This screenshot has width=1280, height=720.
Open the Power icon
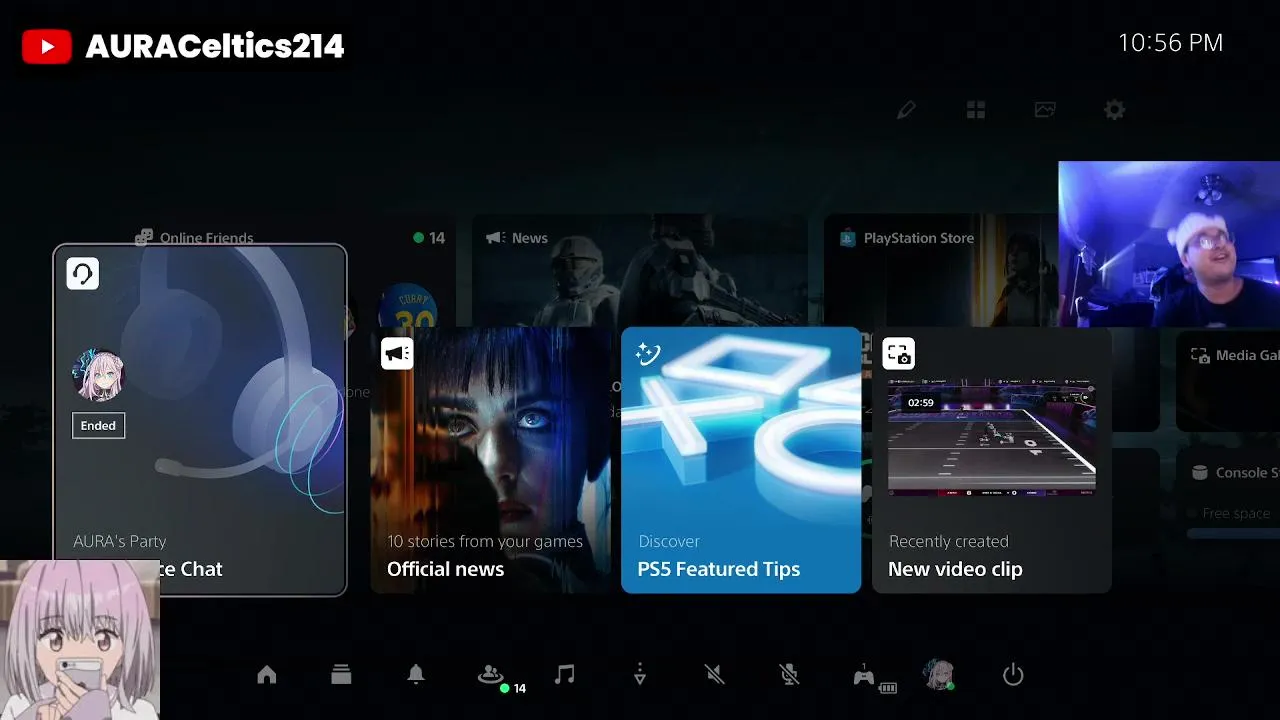point(1013,675)
